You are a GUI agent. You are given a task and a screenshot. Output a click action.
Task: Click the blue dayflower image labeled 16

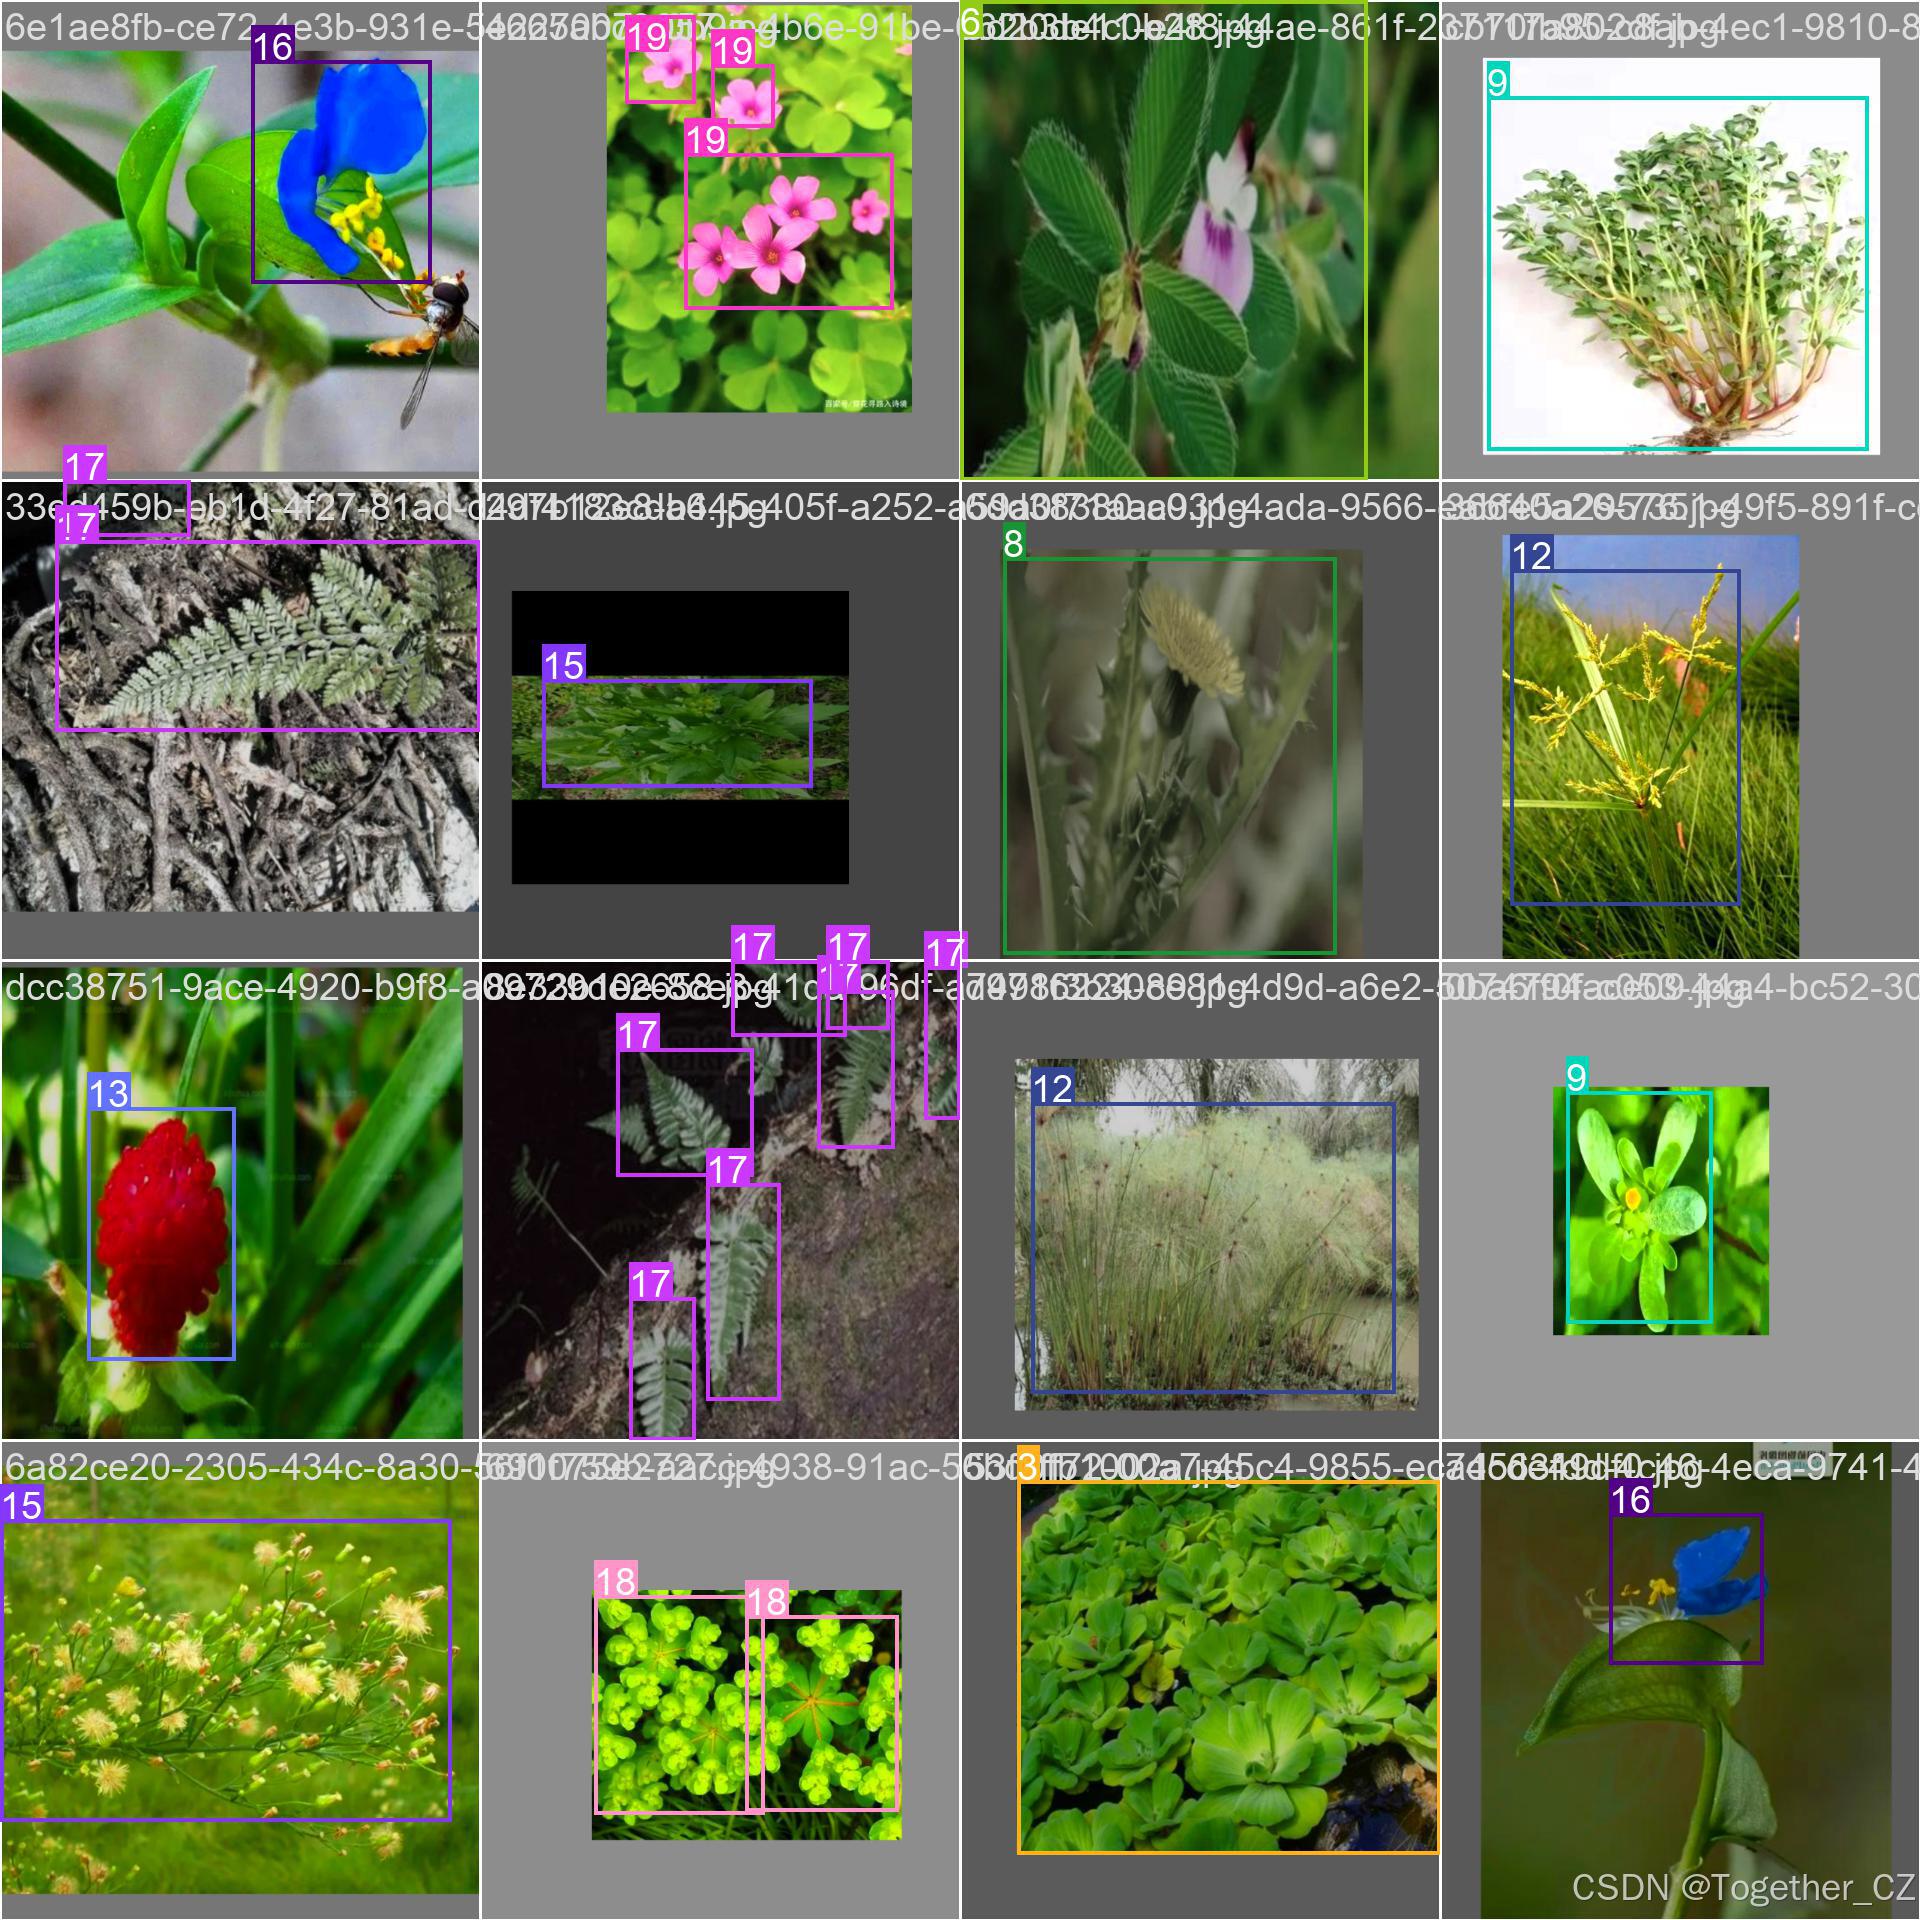(x=341, y=171)
